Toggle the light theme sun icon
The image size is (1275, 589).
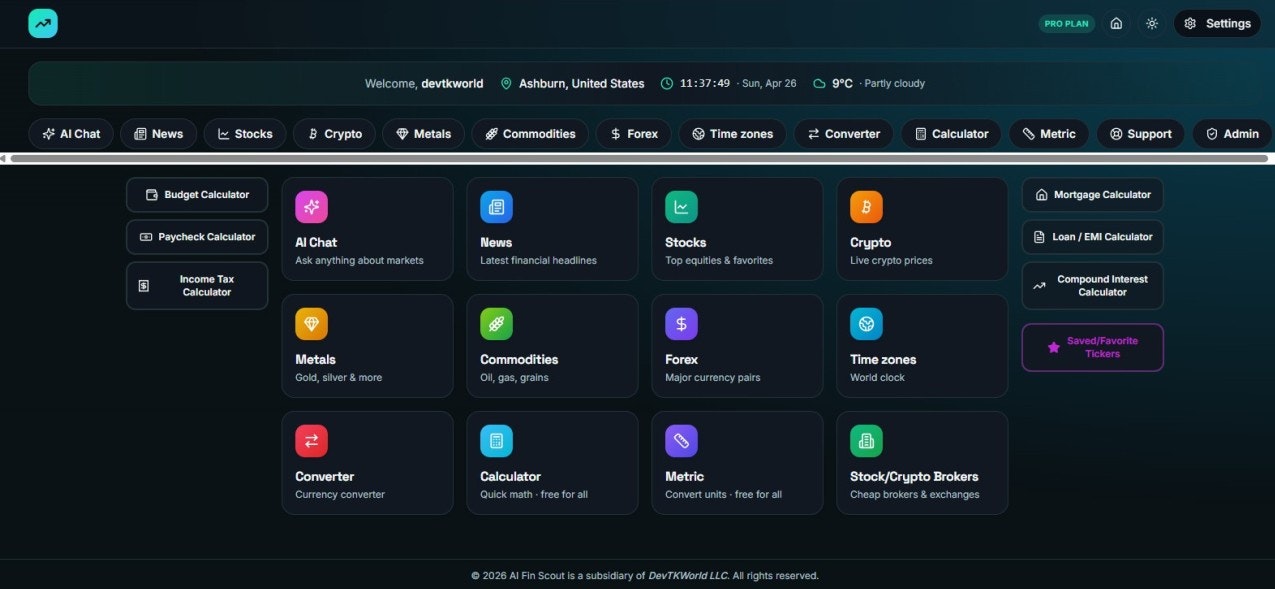(x=1151, y=23)
